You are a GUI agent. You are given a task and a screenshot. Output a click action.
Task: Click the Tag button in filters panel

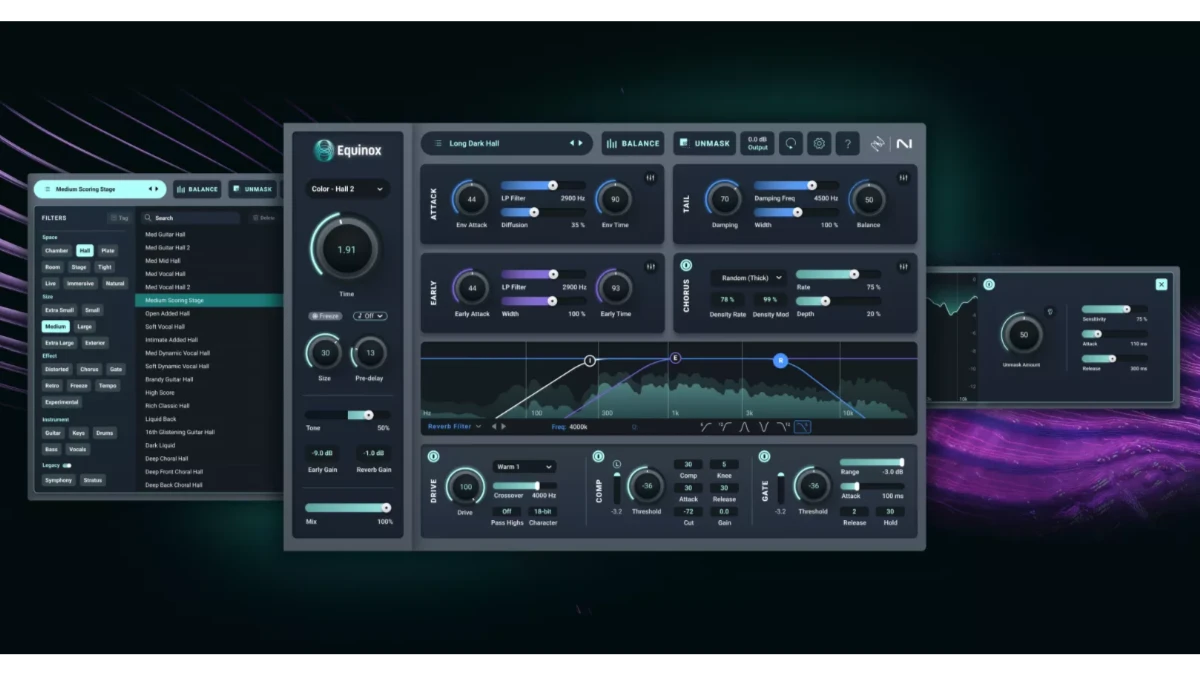[x=119, y=217]
